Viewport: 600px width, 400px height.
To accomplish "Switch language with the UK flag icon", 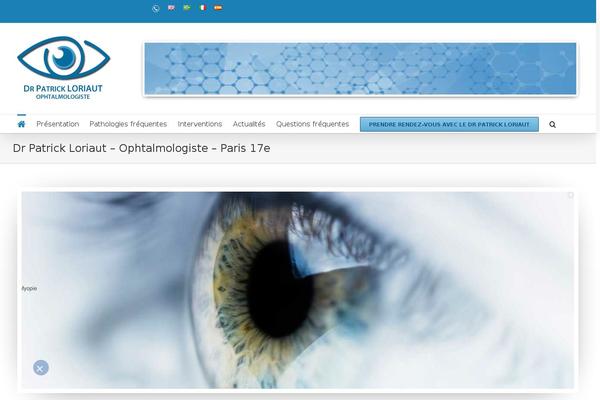I will coord(171,8).
